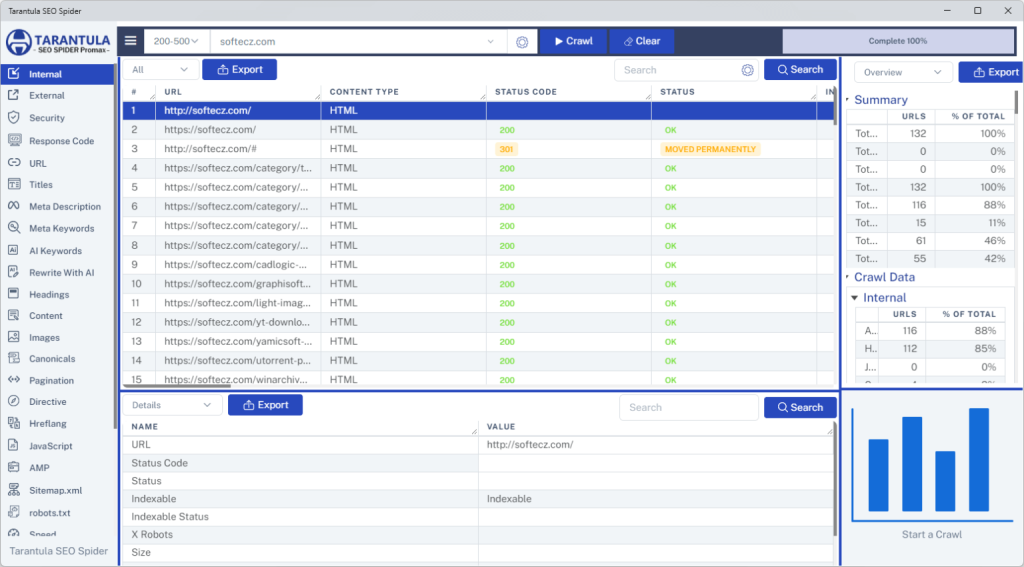The height and width of the screenshot is (567, 1024).
Task: Click the AMP icon in the sidebar
Action: coord(14,467)
